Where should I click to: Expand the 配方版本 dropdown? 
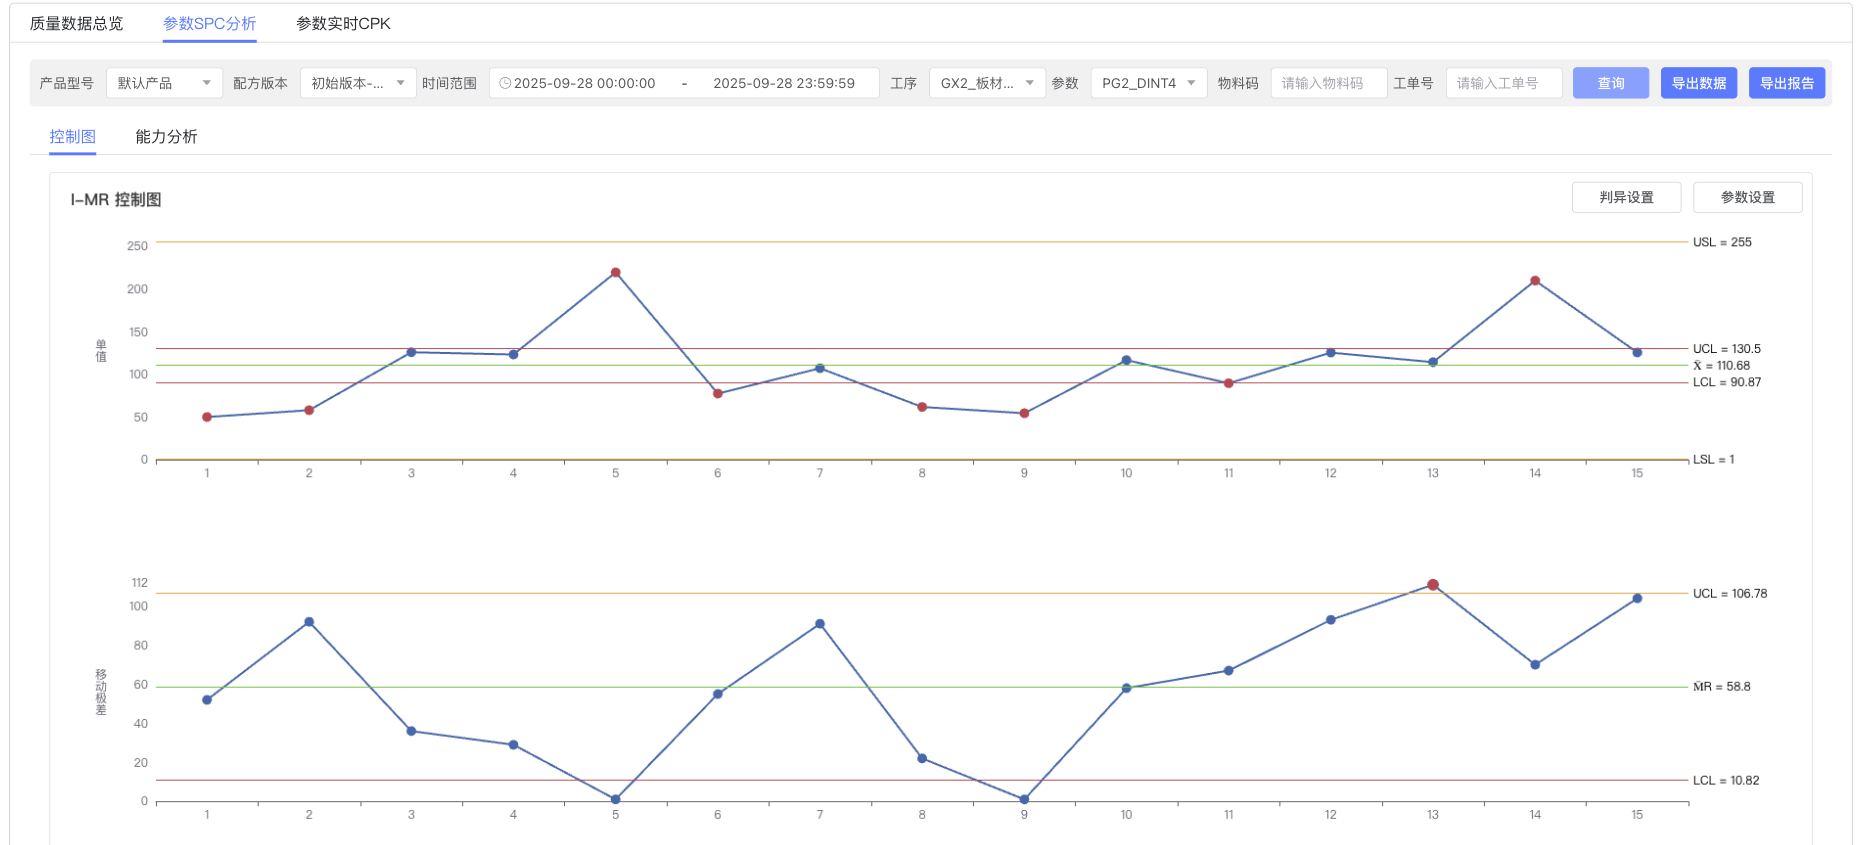click(x=357, y=84)
